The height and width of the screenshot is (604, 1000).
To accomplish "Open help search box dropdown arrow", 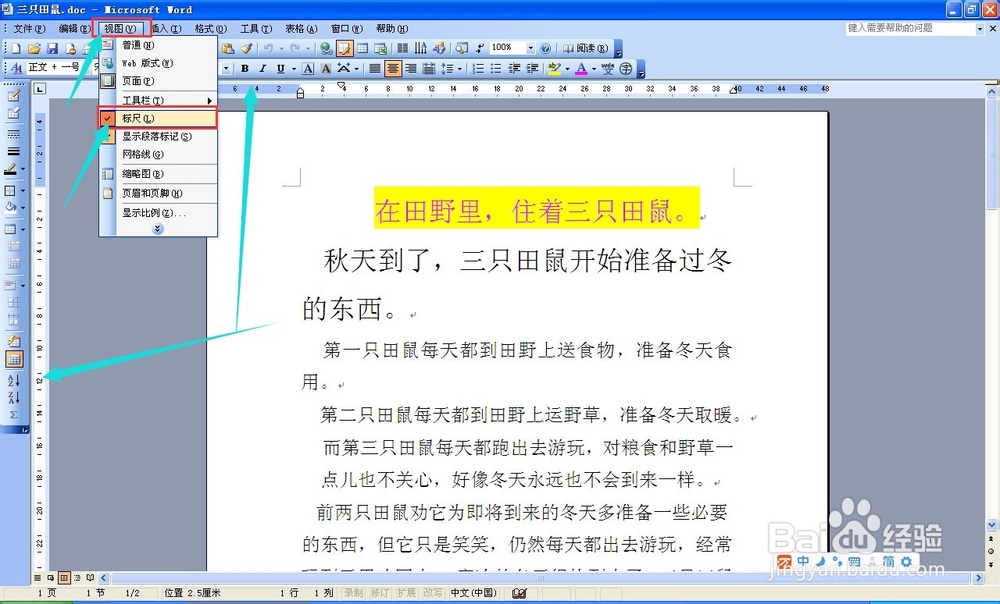I will click(980, 29).
